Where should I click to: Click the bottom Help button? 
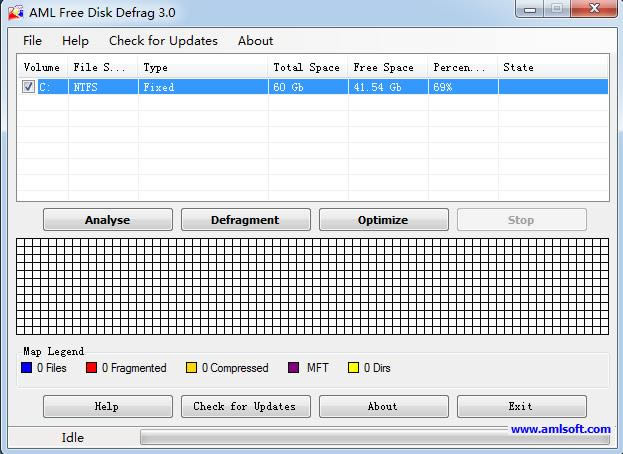pos(108,406)
